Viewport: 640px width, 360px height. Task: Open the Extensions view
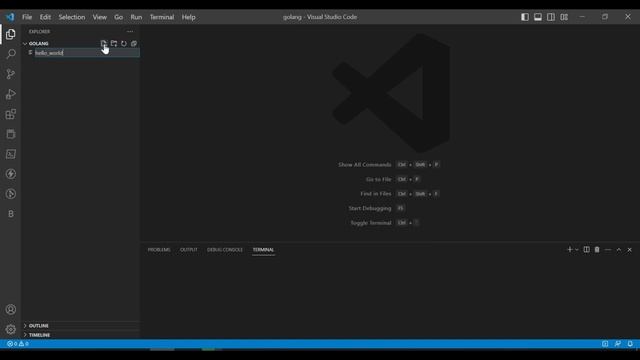coord(11,114)
